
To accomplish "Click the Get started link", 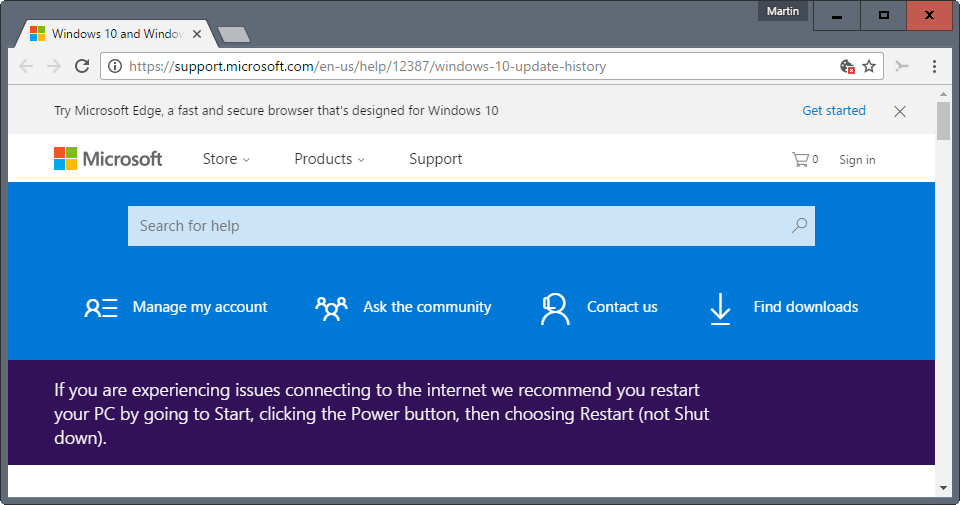I will click(834, 111).
